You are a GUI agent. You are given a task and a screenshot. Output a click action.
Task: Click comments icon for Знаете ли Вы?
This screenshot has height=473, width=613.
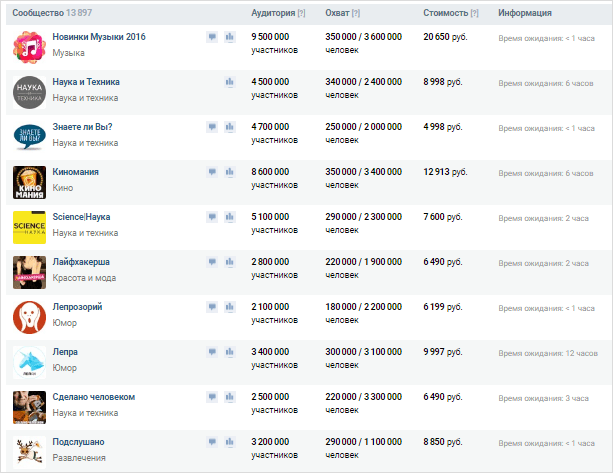tap(212, 127)
